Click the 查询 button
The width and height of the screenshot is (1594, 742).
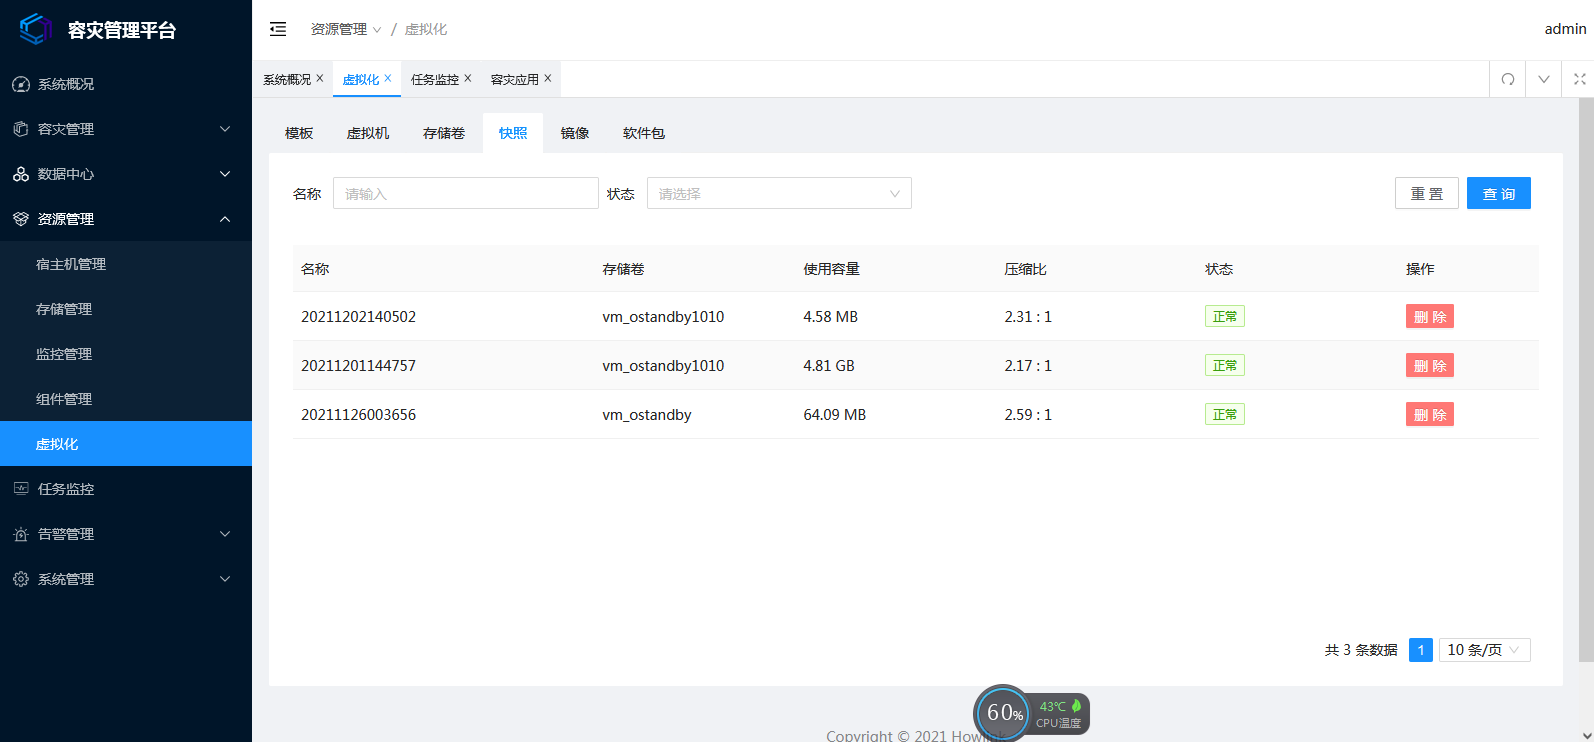coord(1499,193)
